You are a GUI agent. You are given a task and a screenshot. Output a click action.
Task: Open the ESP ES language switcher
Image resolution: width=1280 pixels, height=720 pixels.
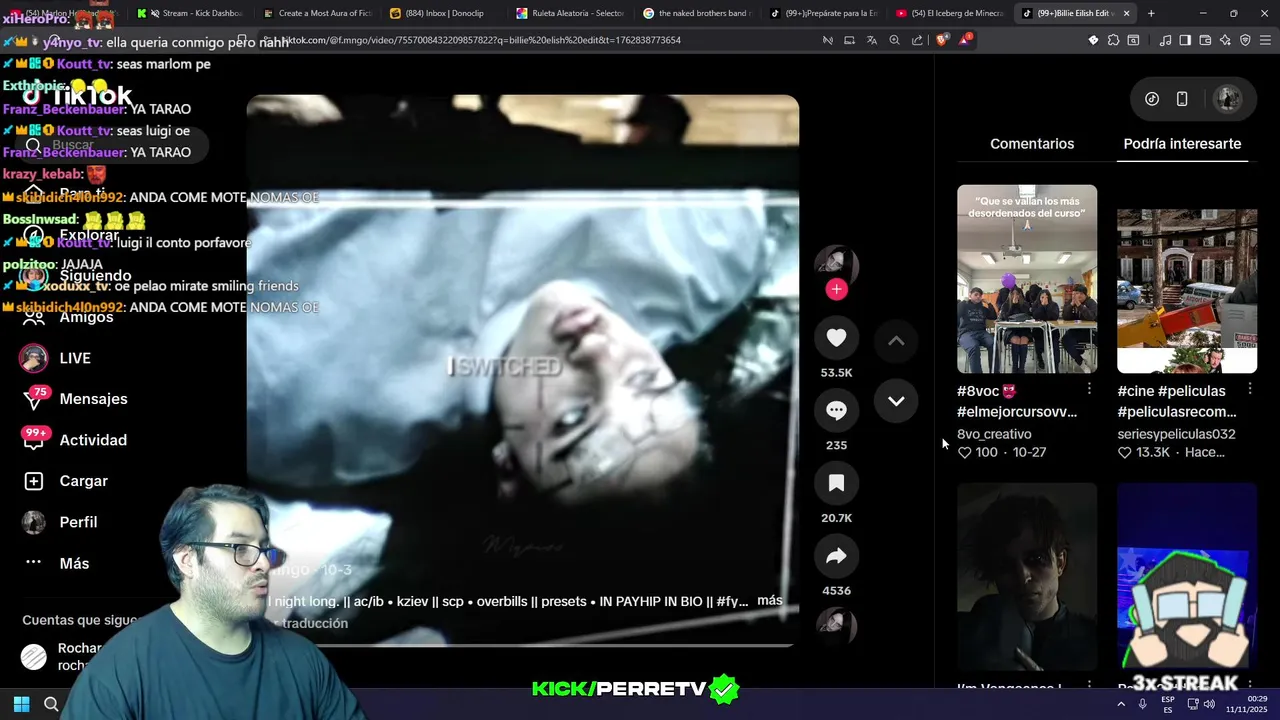click(x=1167, y=704)
